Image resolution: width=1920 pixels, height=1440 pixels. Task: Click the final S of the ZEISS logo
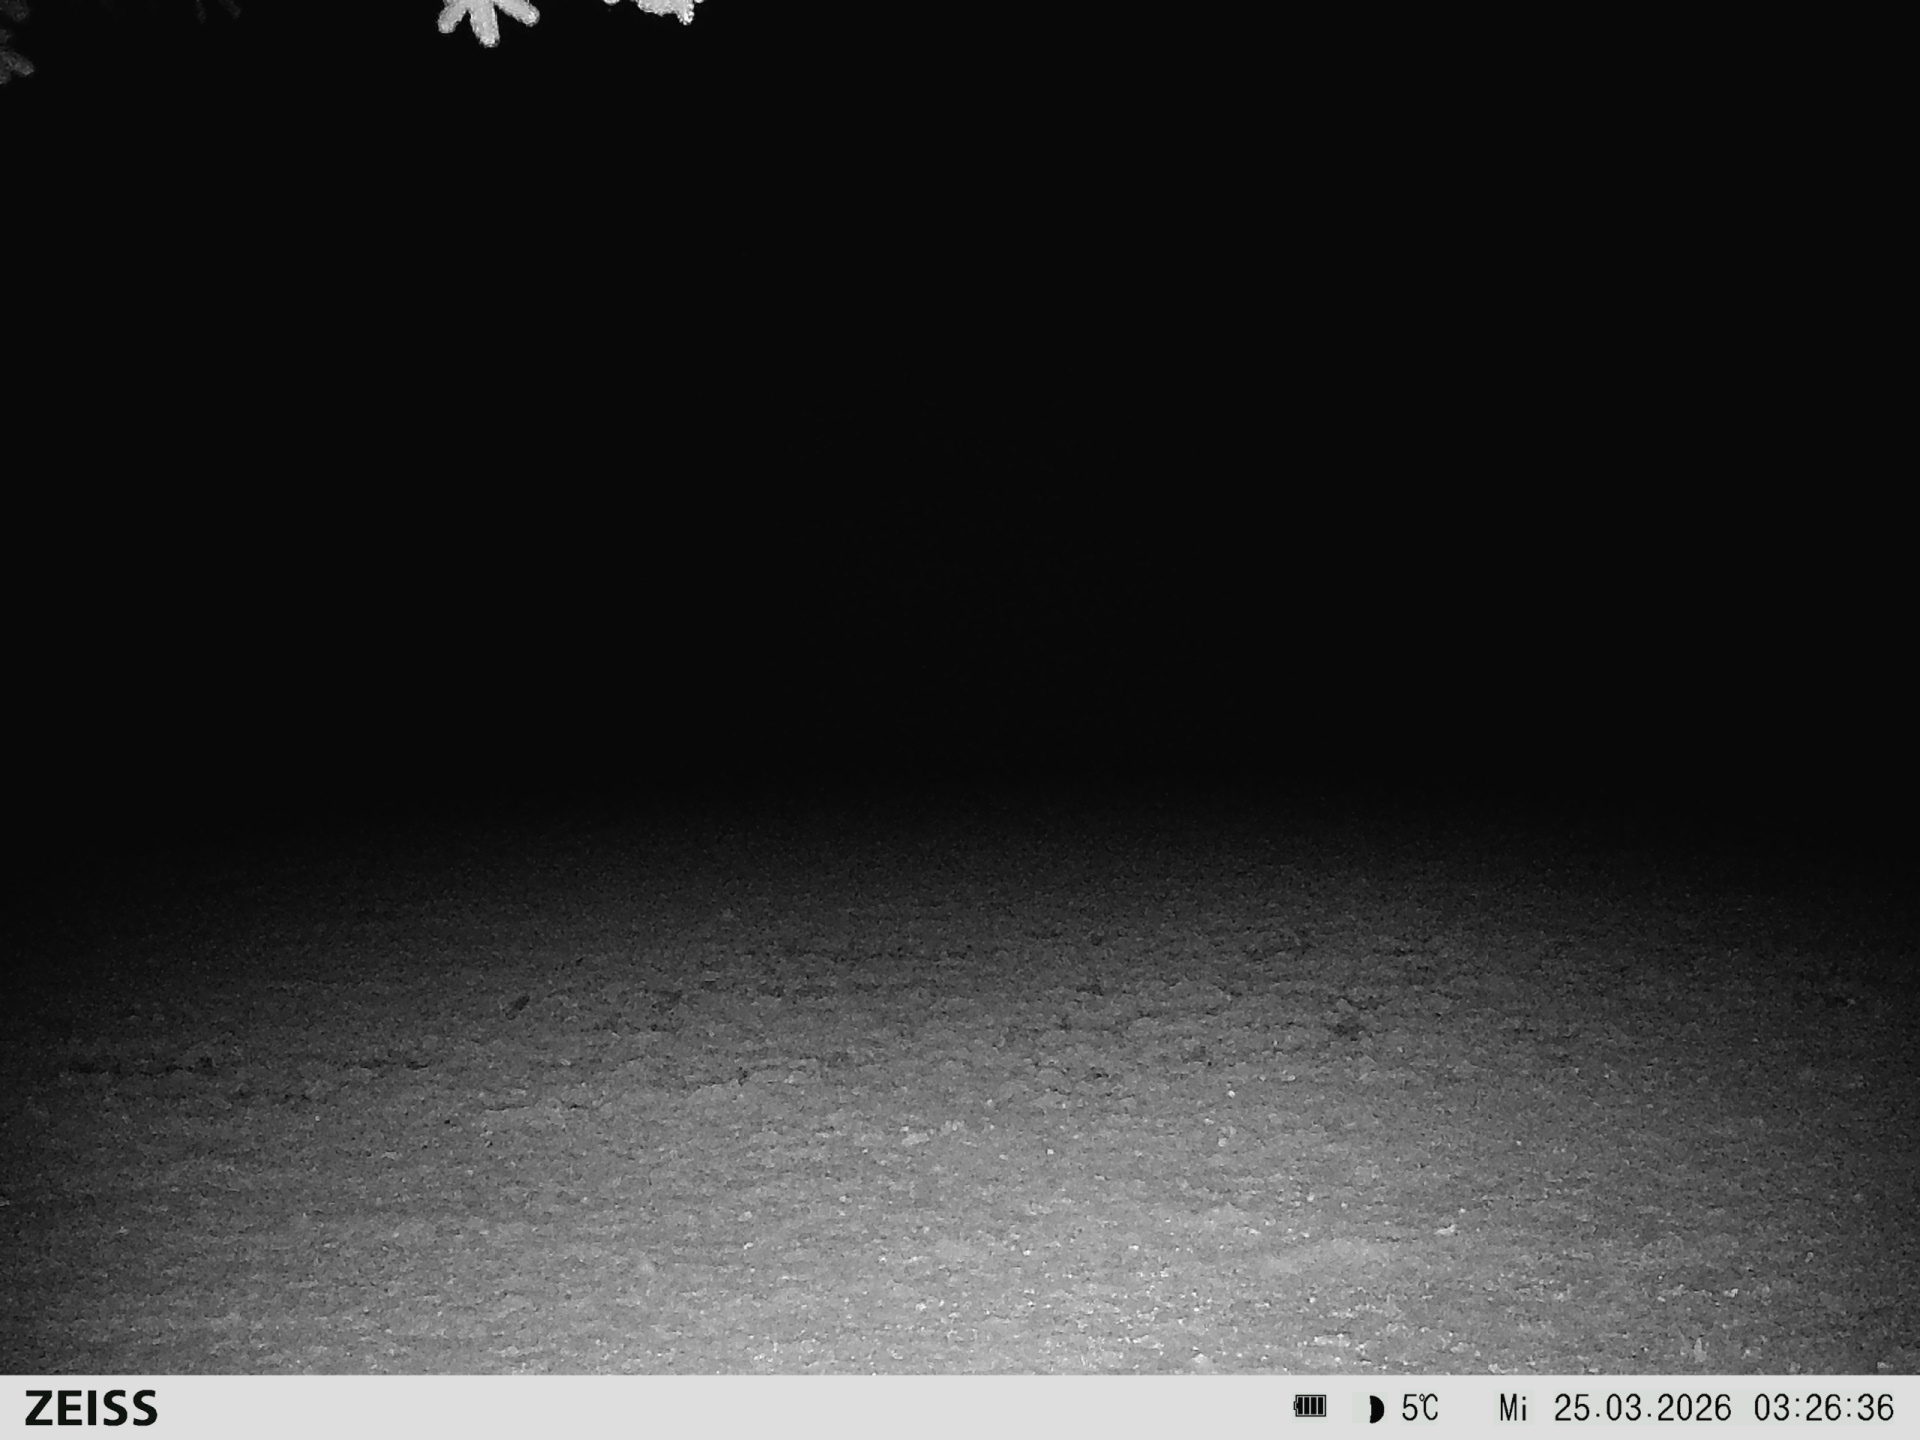[144, 1408]
